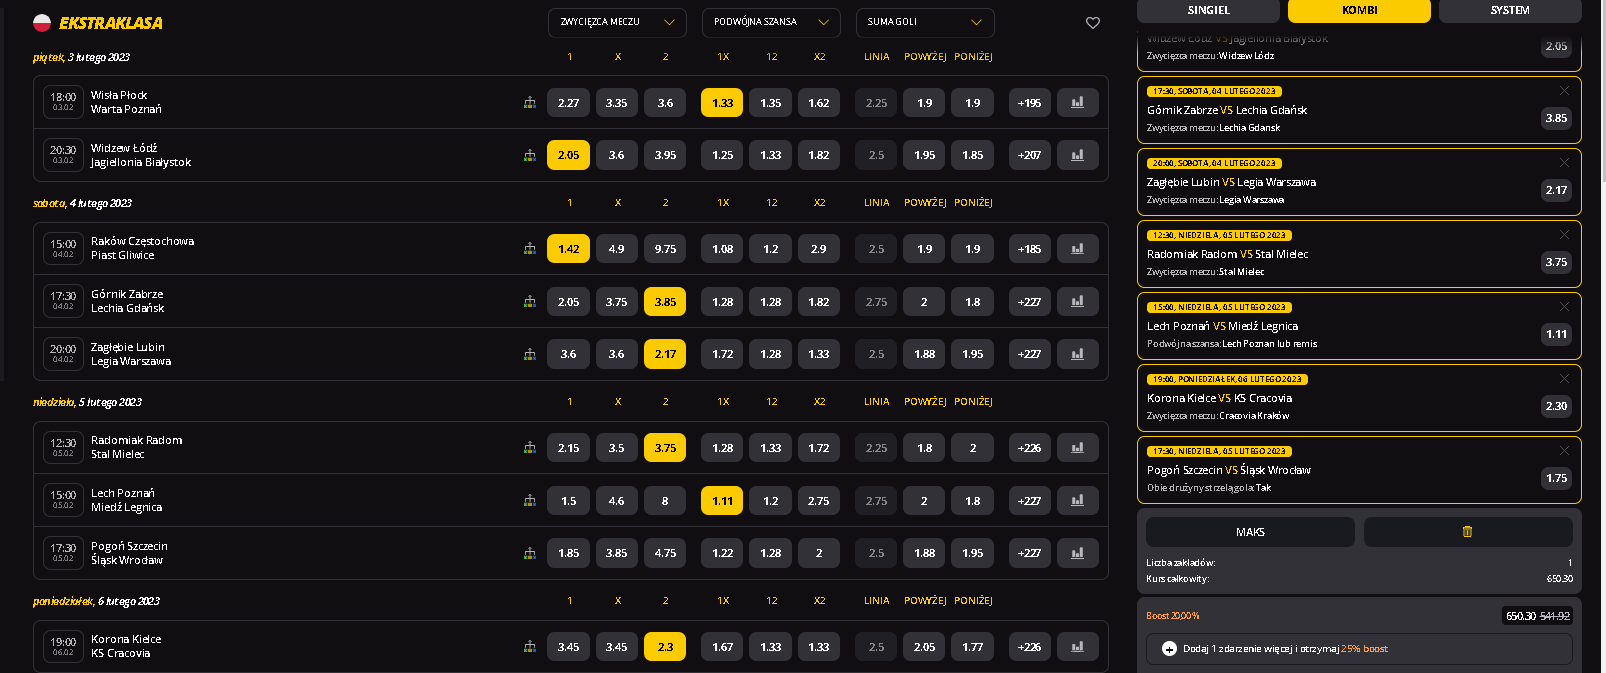
Task: Click pitch icon for Raków Częstochowa match
Action: tap(530, 249)
